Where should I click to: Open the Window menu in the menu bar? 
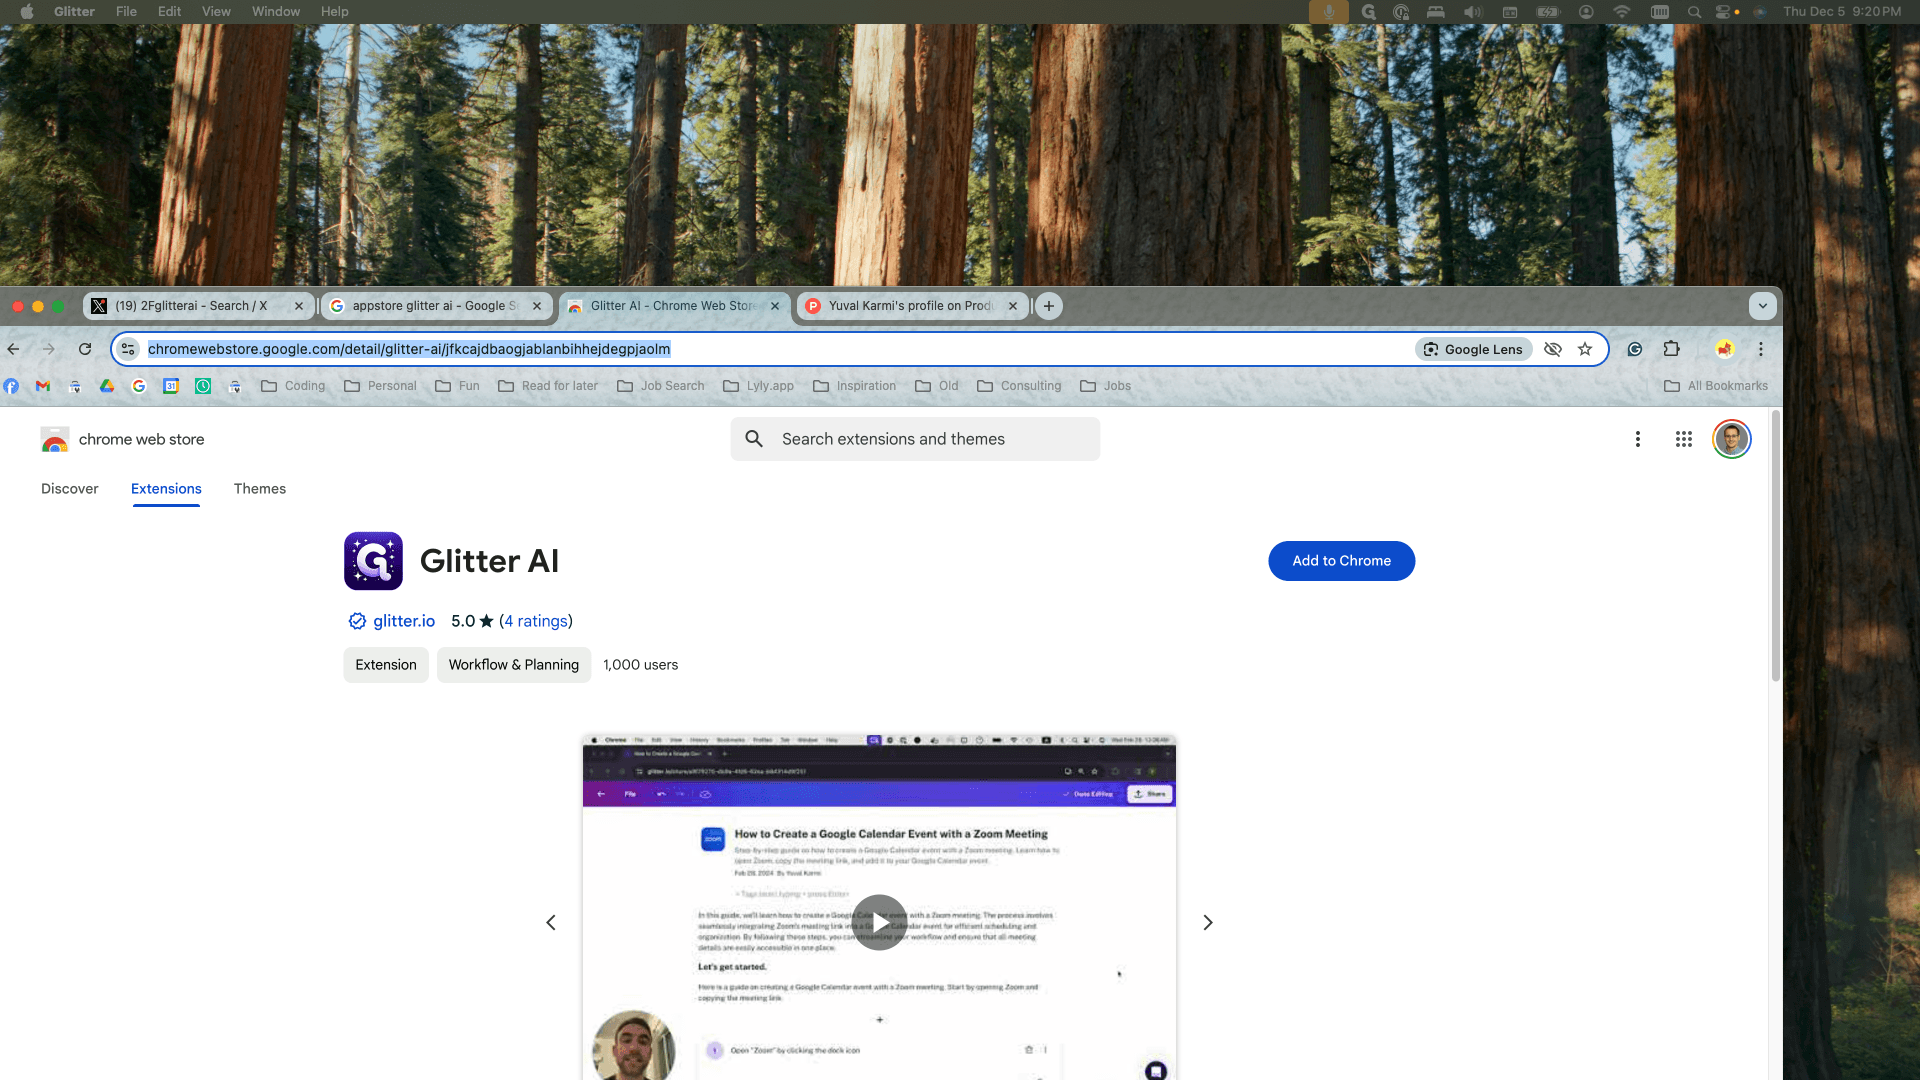click(x=276, y=12)
